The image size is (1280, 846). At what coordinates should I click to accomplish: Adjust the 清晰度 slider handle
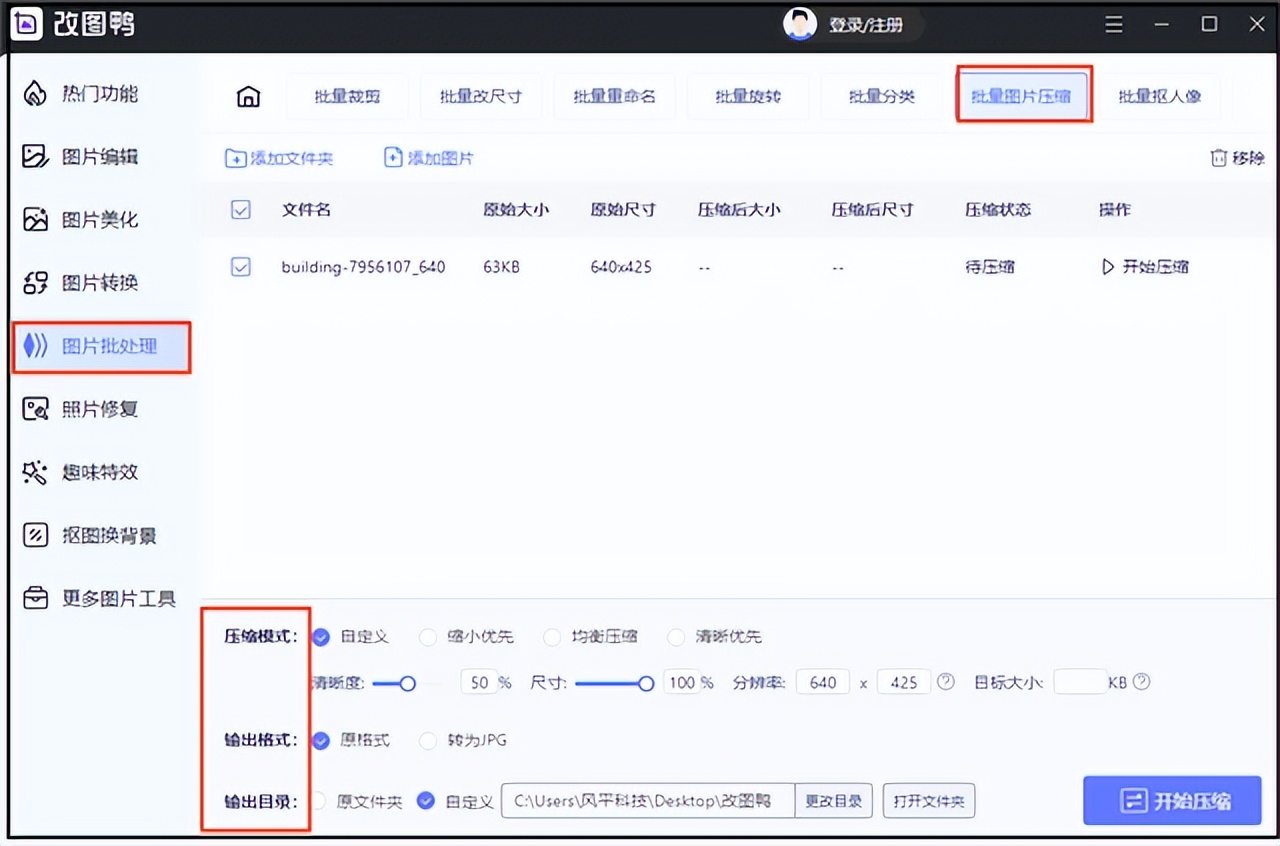[406, 683]
